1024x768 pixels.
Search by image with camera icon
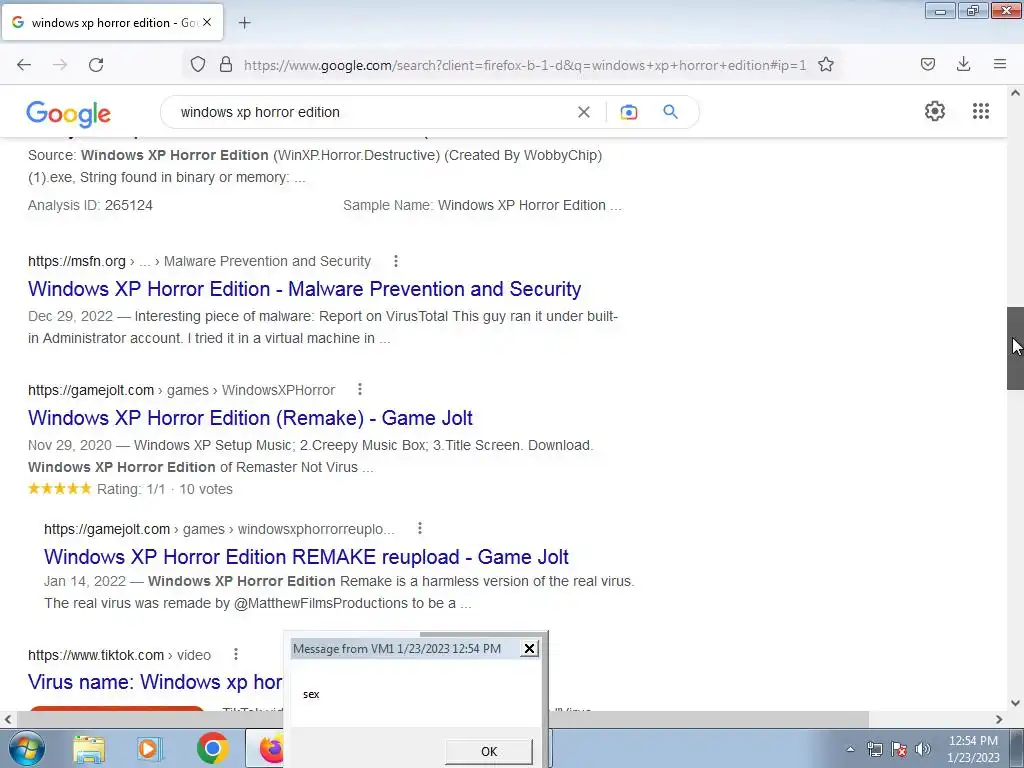tap(629, 112)
